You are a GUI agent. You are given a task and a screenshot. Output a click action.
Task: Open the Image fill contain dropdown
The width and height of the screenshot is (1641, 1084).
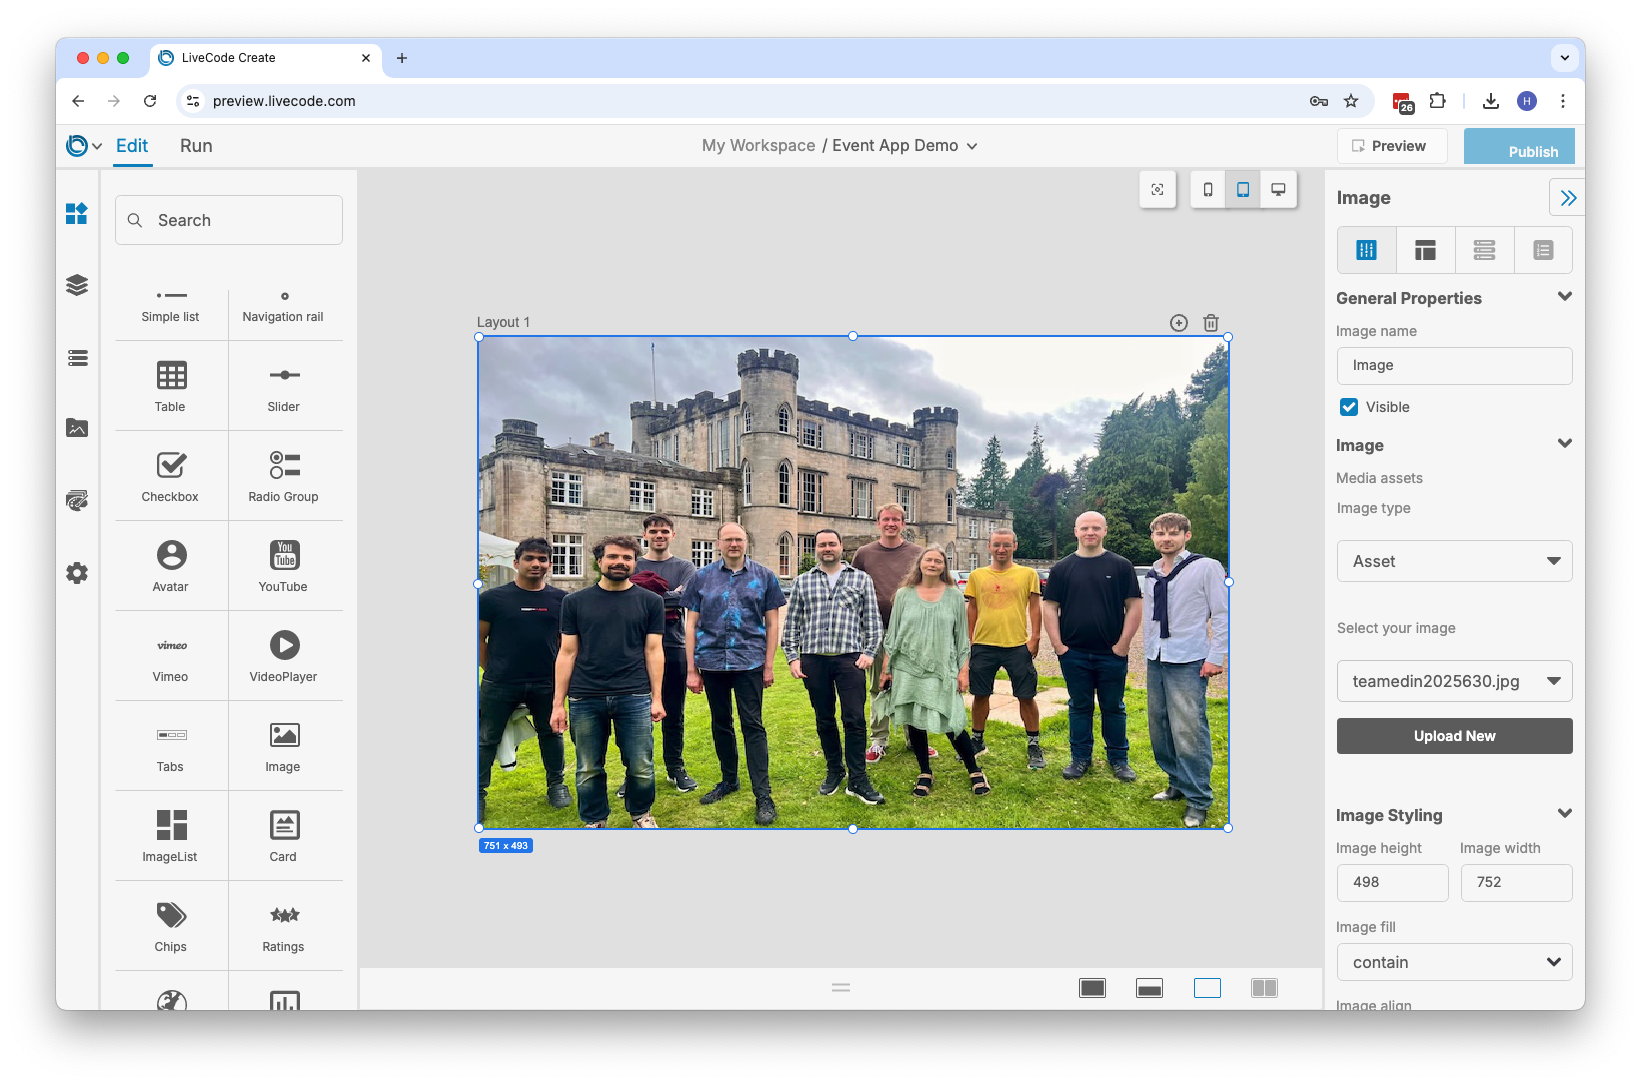[1454, 962]
